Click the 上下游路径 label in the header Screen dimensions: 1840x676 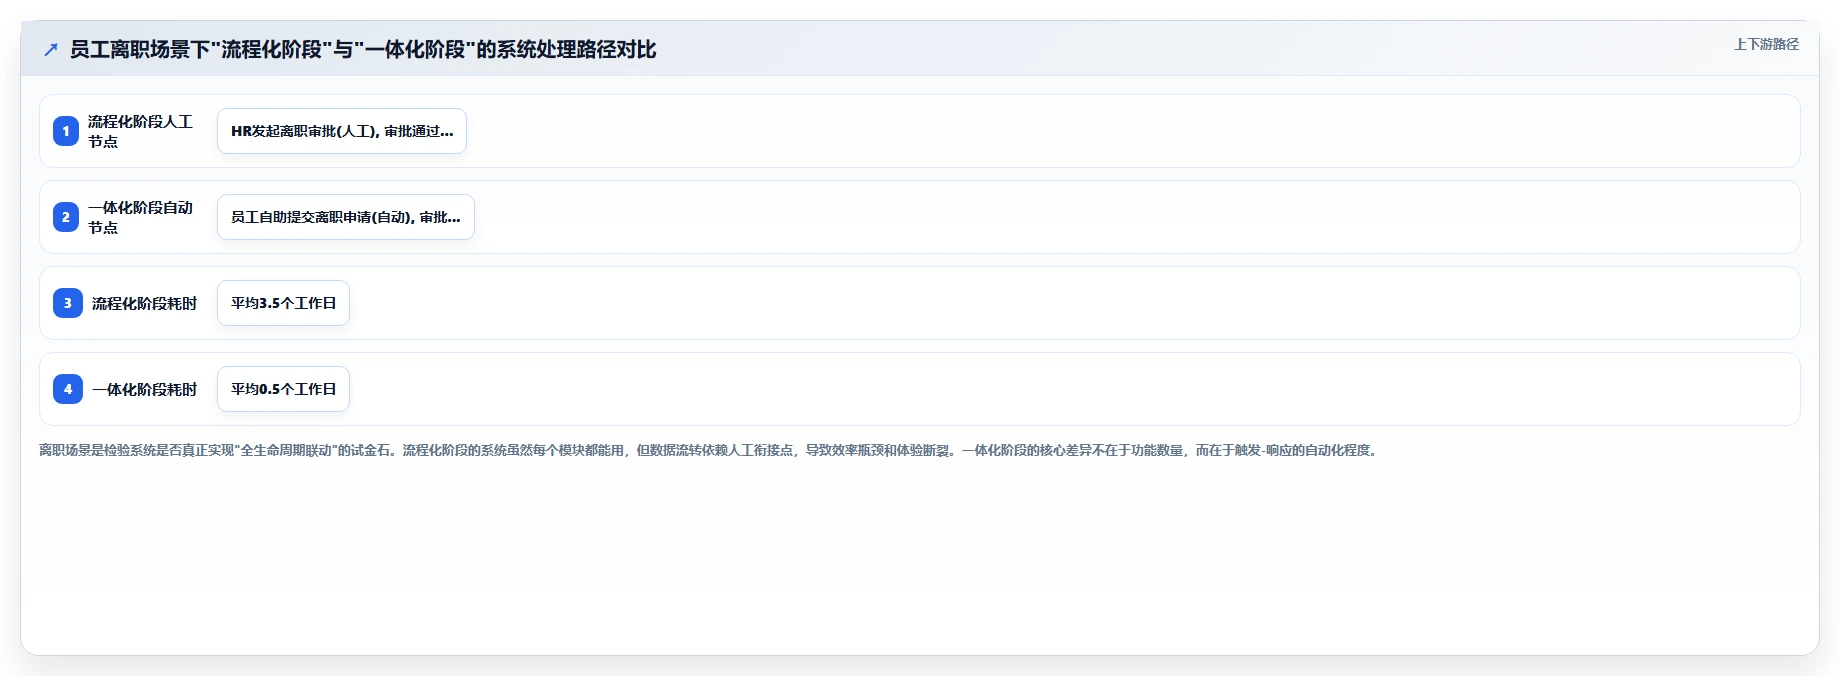(1766, 44)
